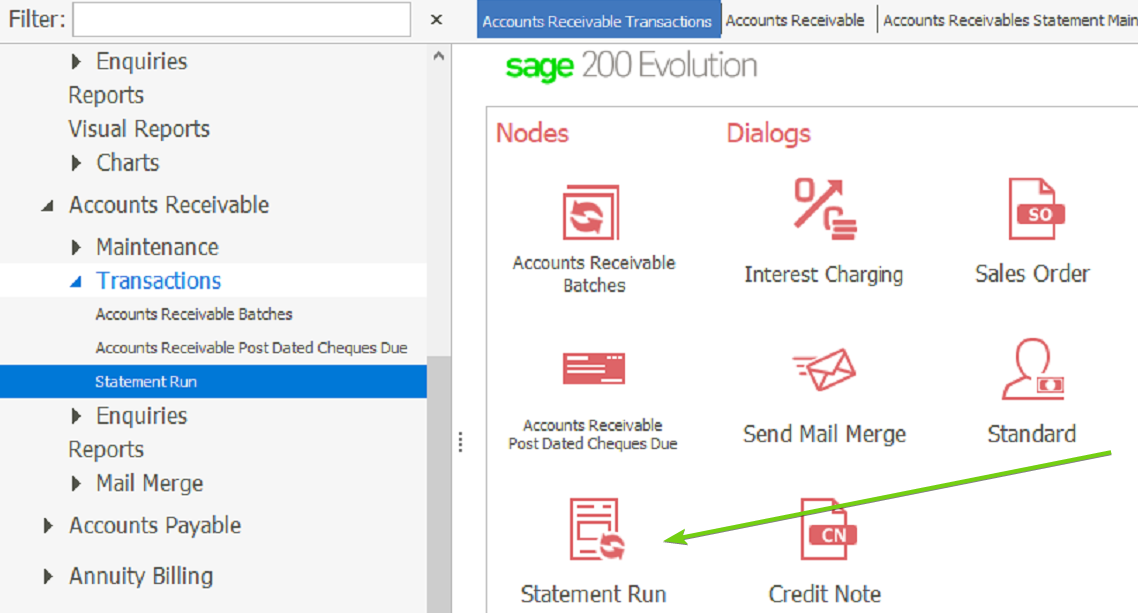Open the Accounts Receivable Batches node icon
Image resolution: width=1138 pixels, height=613 pixels.
[x=593, y=212]
